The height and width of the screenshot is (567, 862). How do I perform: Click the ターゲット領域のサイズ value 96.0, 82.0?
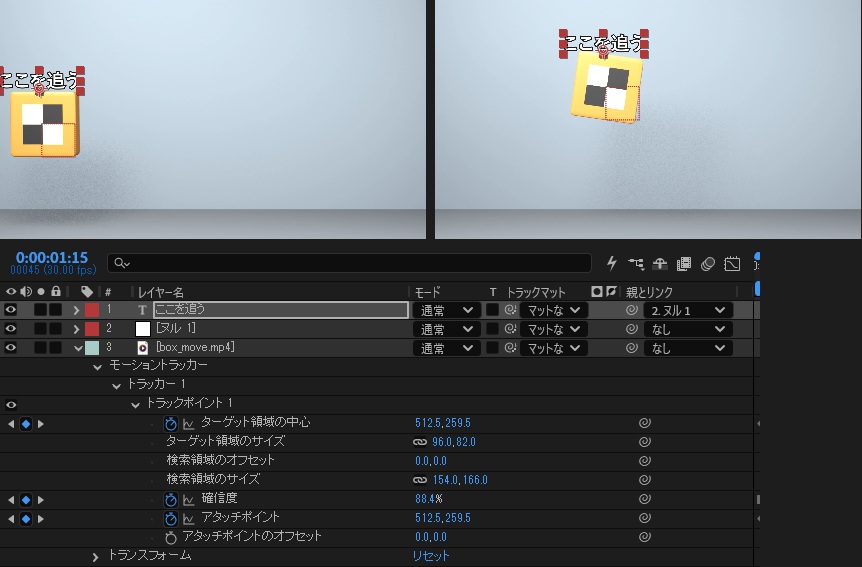click(454, 442)
